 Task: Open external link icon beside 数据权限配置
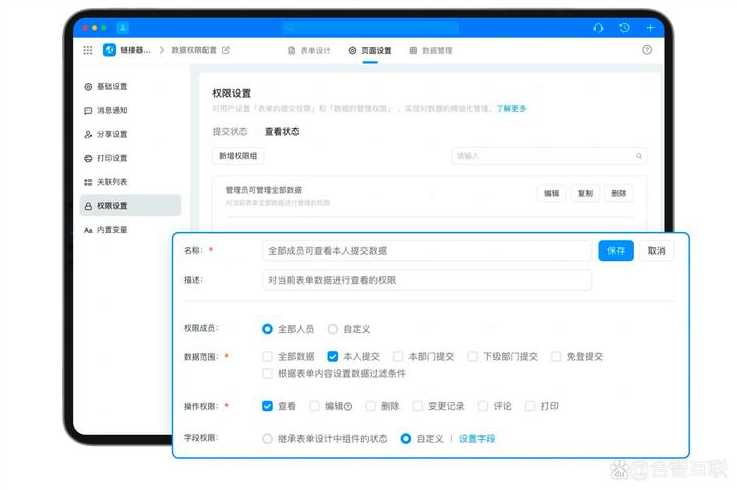(226, 50)
